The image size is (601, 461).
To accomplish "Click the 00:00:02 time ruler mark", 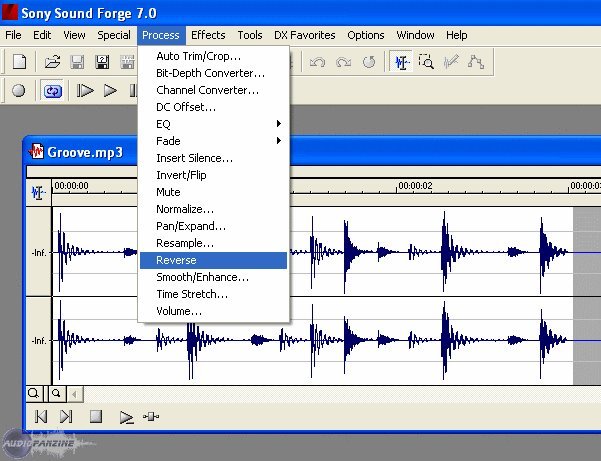I will point(415,186).
